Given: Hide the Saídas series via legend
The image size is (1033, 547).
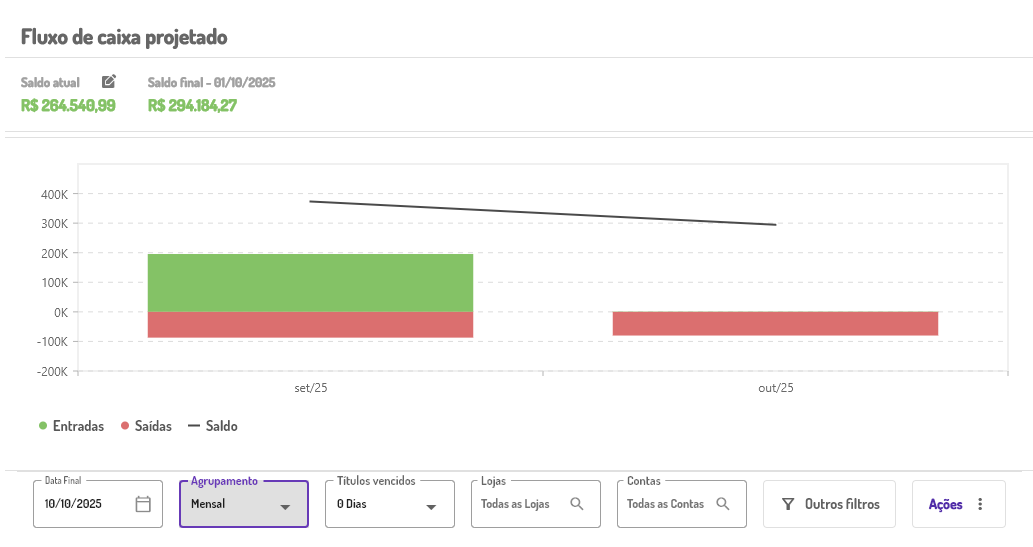Looking at the screenshot, I should (146, 426).
